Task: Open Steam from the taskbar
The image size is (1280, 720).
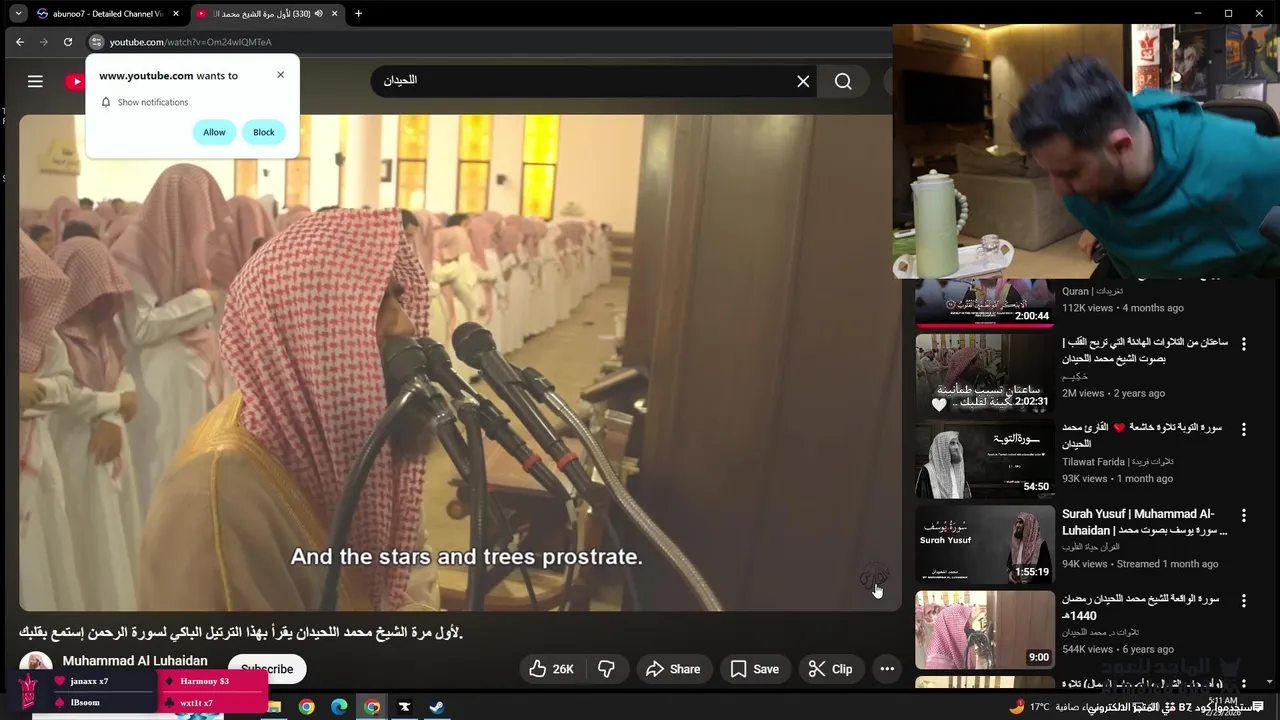Action: [437, 707]
